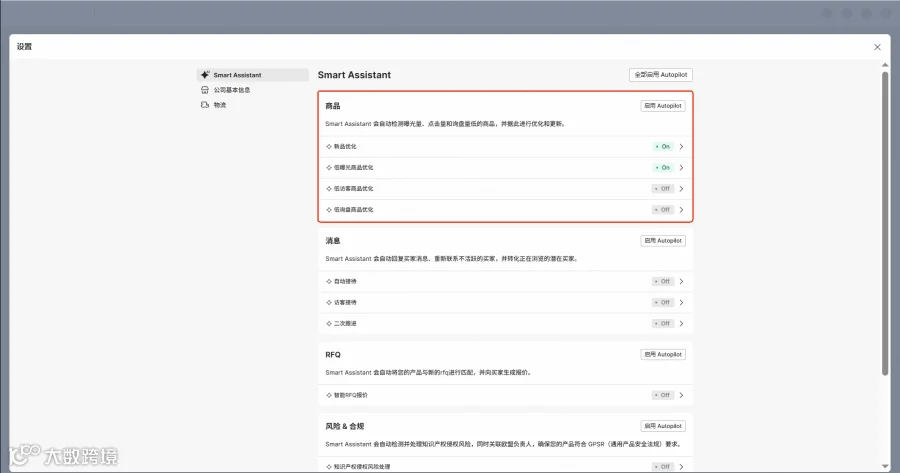Click 启用 Autopilot in the 消息 section
Image resolution: width=900 pixels, height=473 pixels.
(x=663, y=241)
